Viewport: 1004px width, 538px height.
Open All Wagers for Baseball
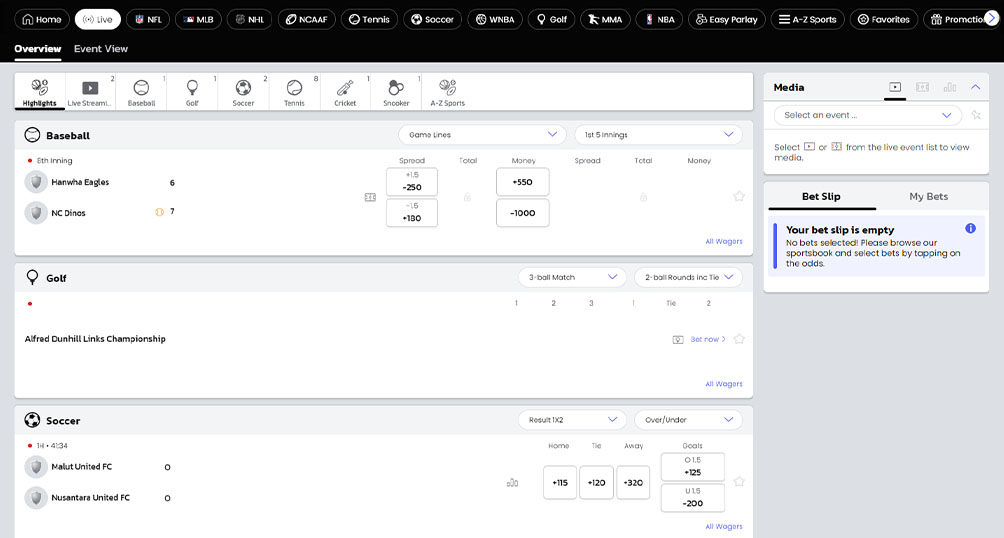pos(724,241)
